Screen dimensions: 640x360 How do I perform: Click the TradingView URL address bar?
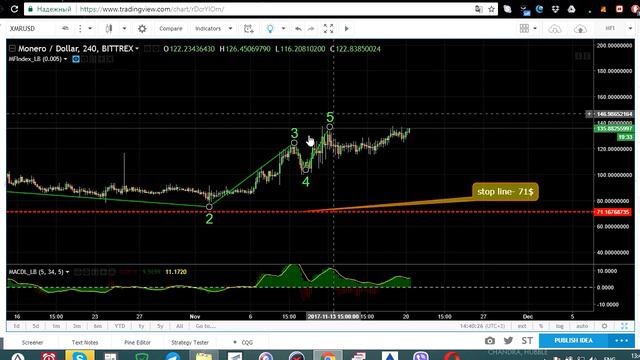[261, 9]
